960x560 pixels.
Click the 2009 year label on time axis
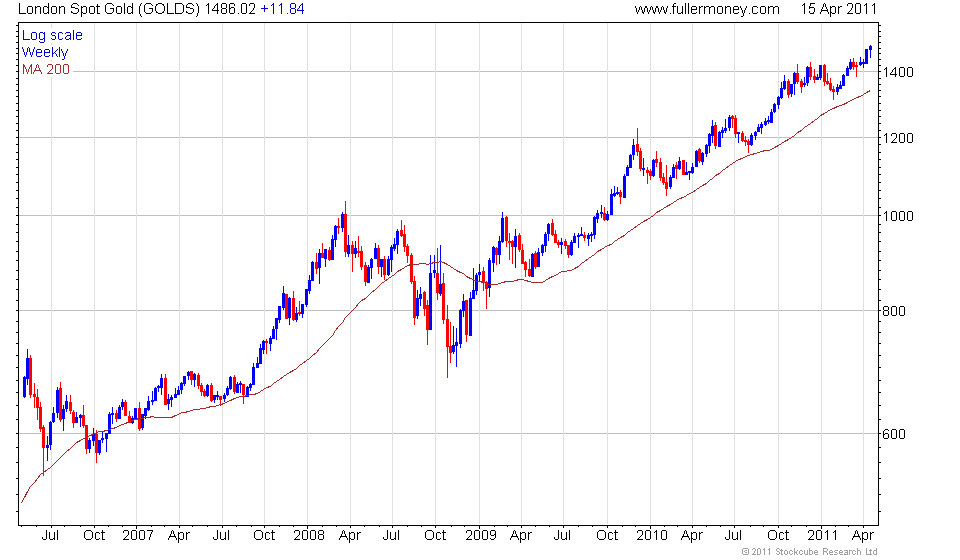(480, 536)
